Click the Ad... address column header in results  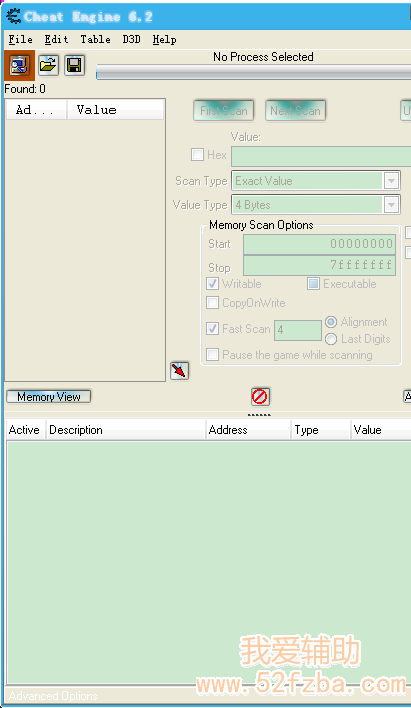pos(37,110)
